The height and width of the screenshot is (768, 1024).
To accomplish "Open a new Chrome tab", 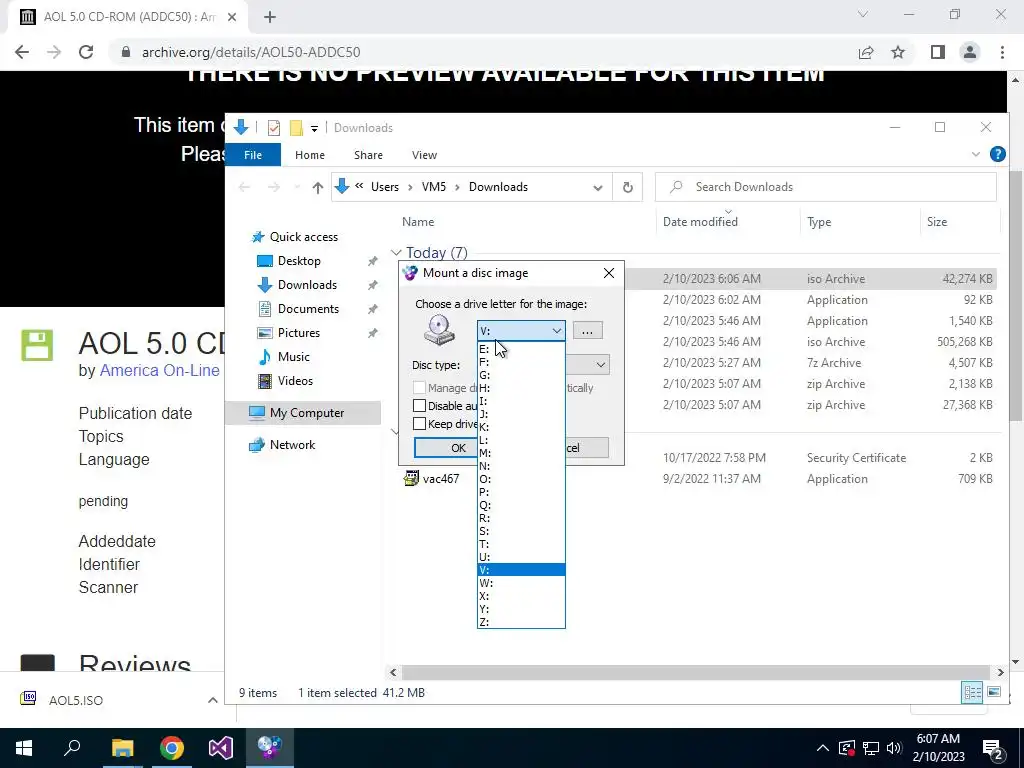I will [270, 17].
